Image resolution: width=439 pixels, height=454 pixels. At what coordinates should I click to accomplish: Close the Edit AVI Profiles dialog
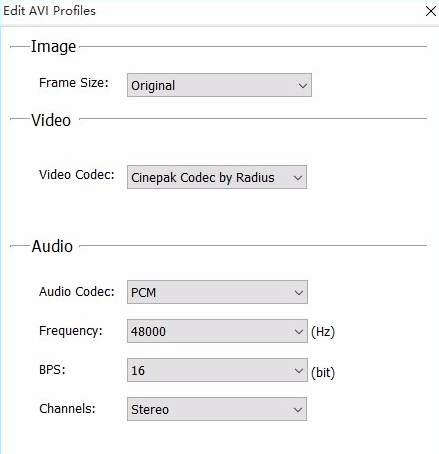(431, 11)
